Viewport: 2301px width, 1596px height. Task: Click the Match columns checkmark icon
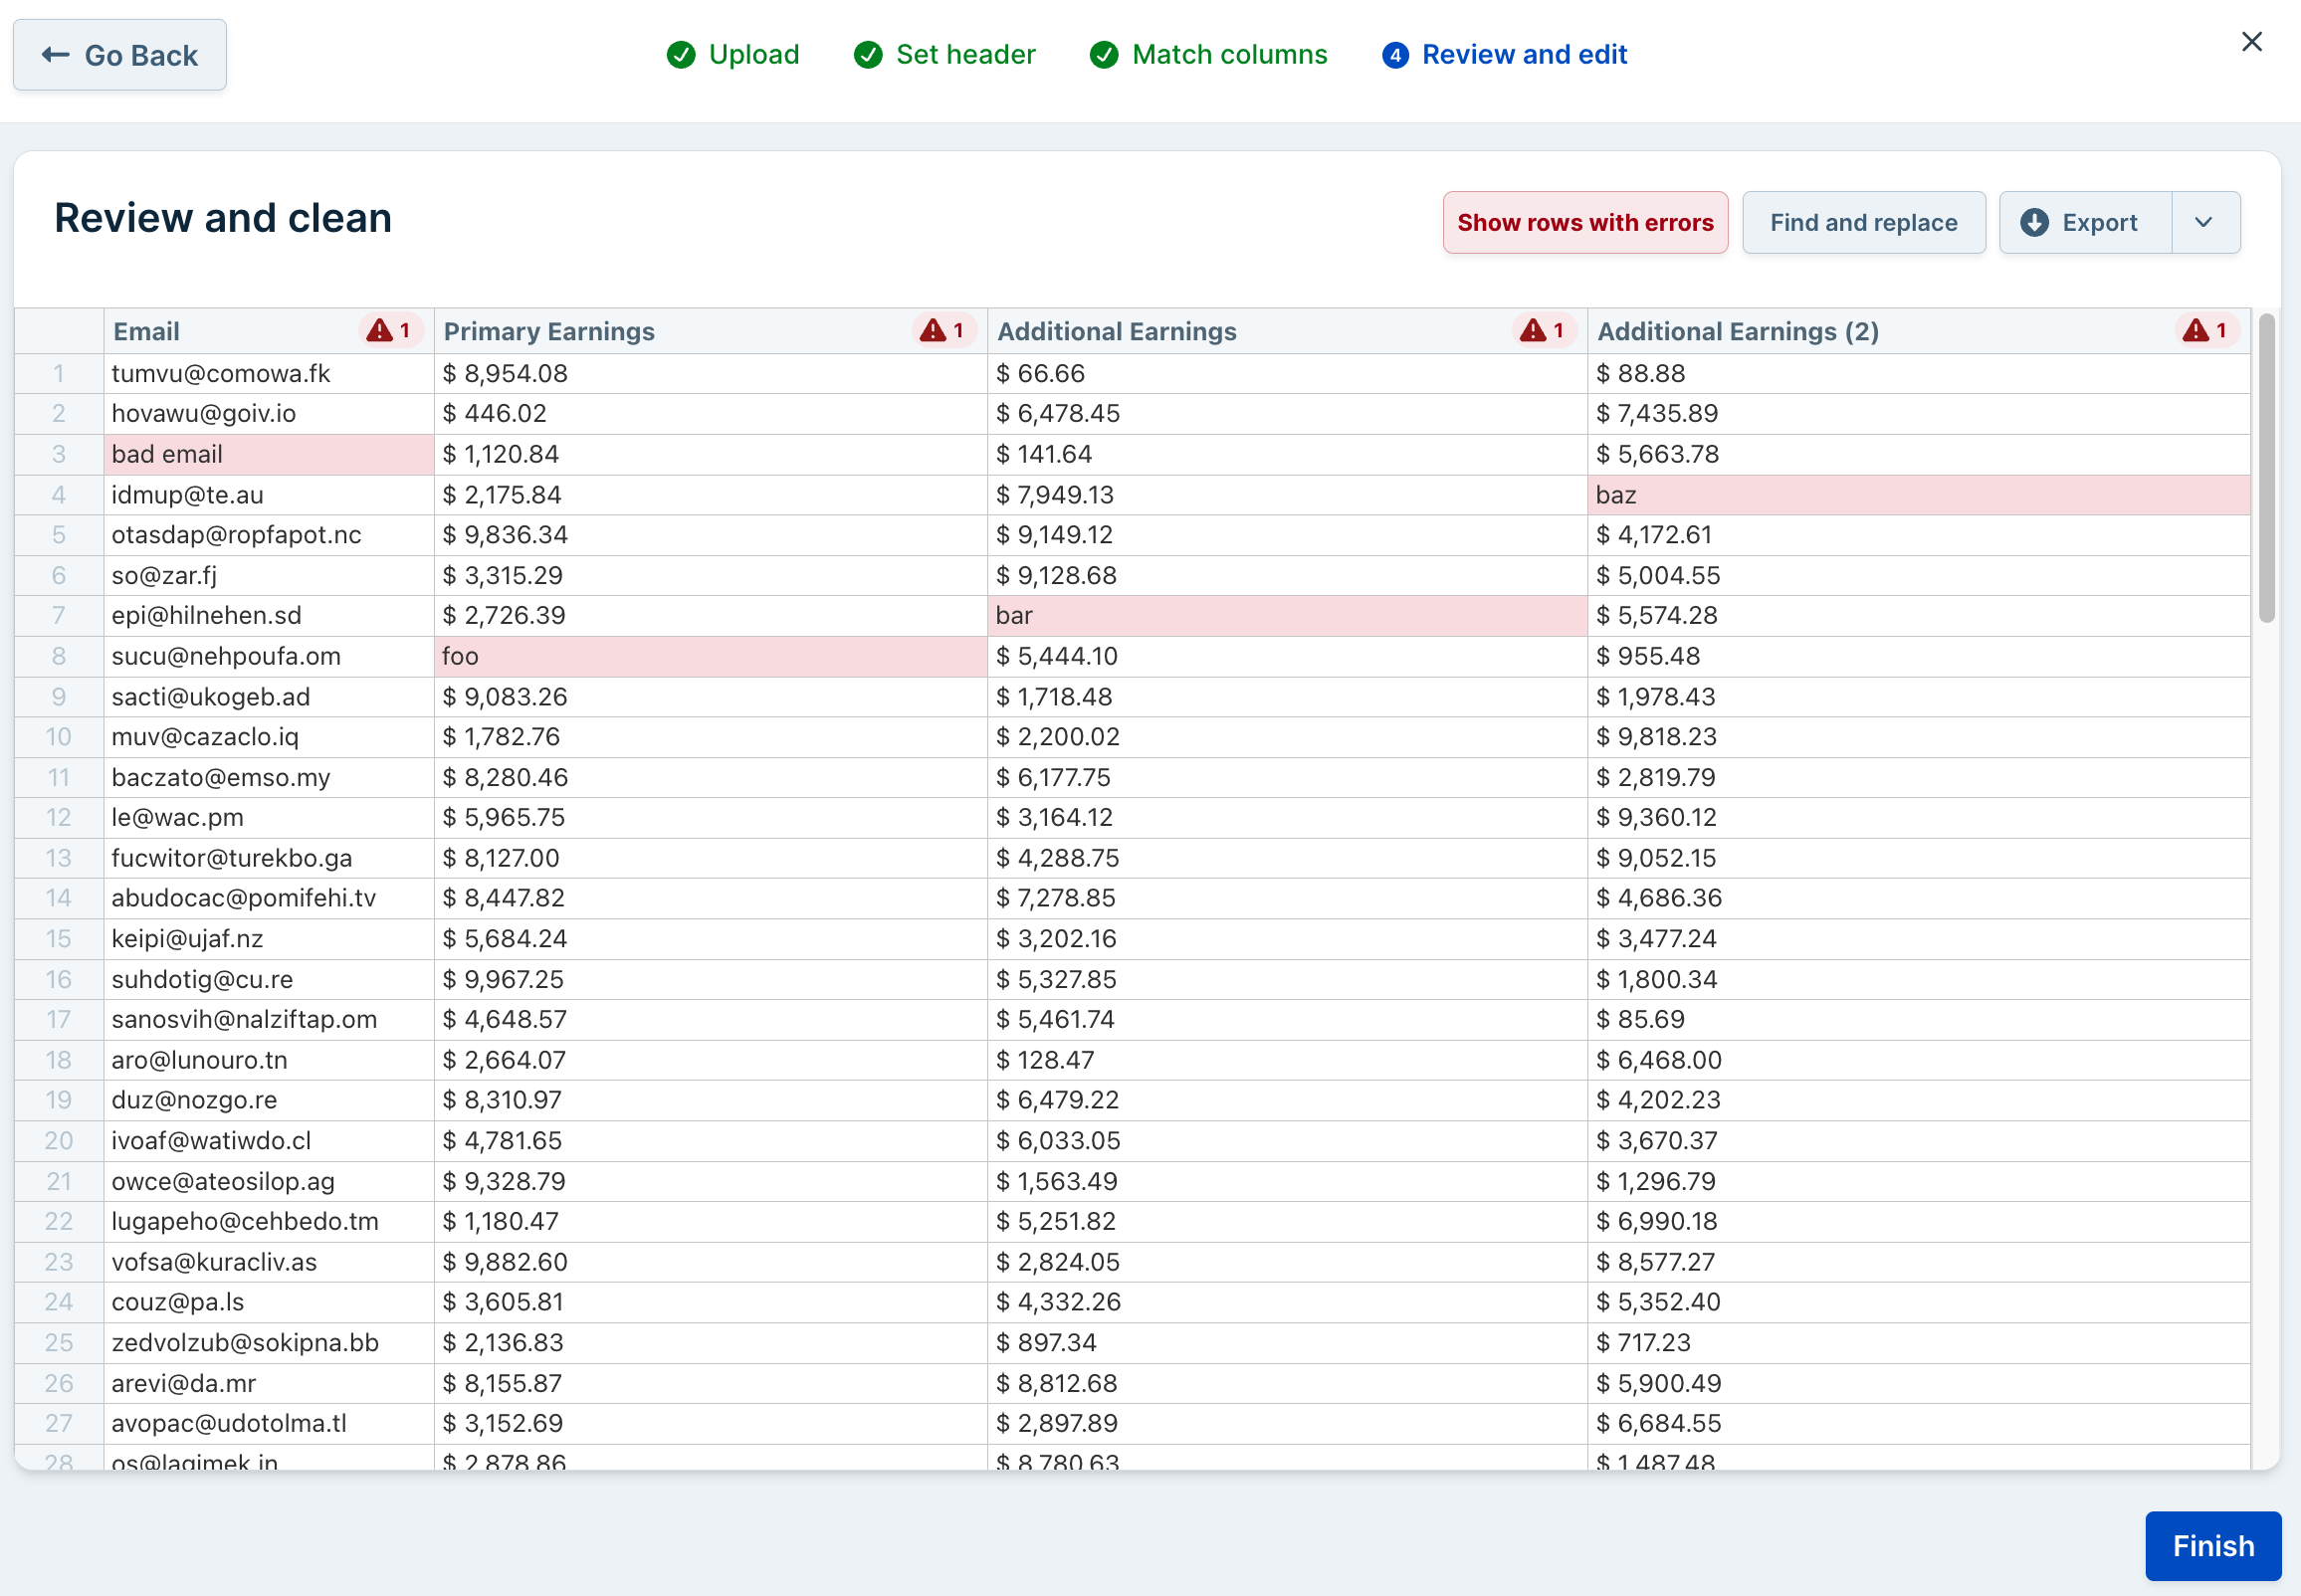click(1104, 55)
